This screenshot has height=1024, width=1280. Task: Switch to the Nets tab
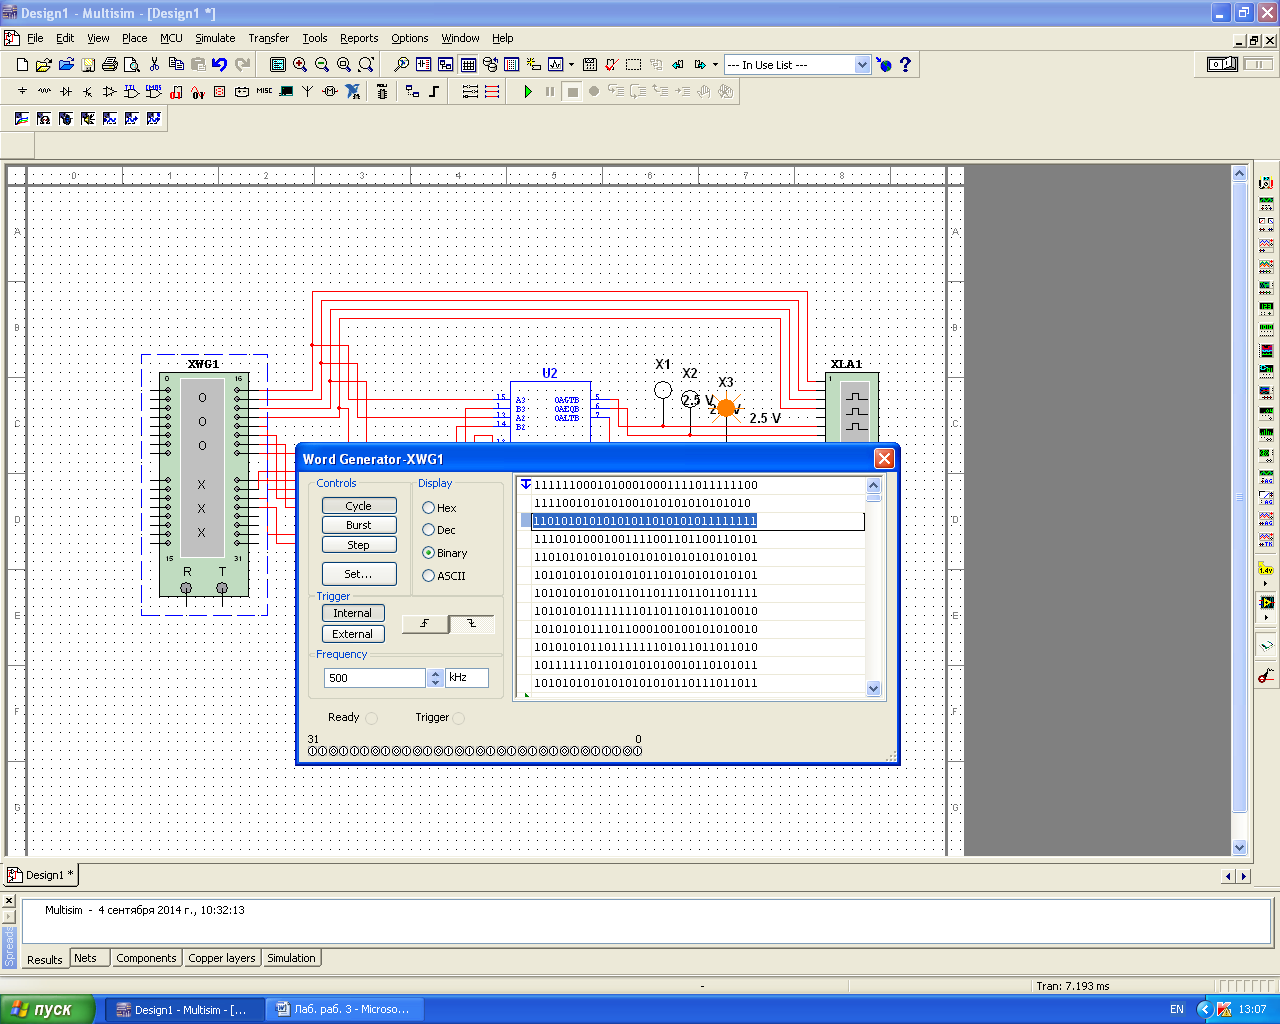pyautogui.click(x=86, y=958)
